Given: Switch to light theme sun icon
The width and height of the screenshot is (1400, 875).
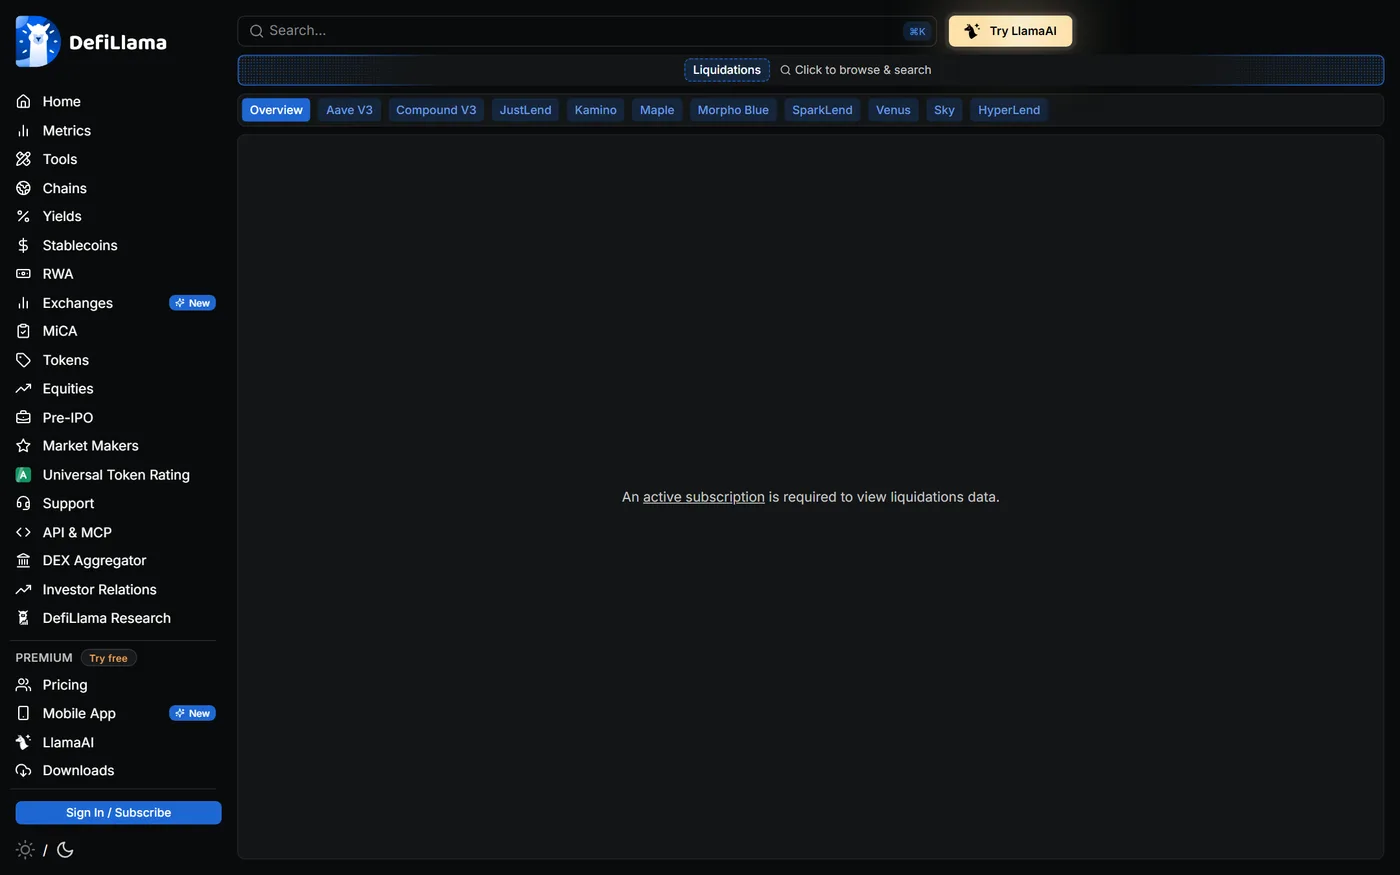Looking at the screenshot, I should (x=25, y=850).
